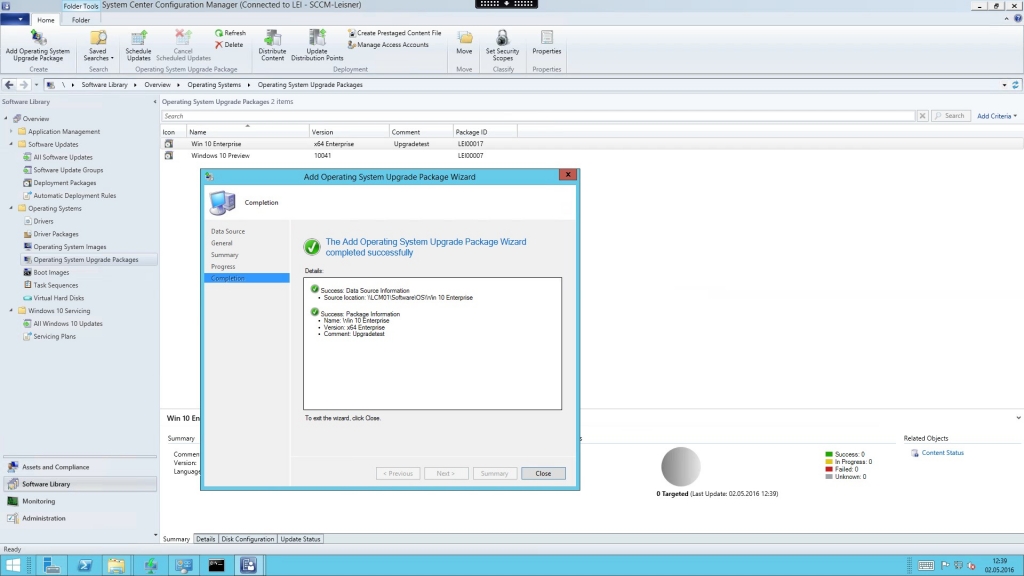The height and width of the screenshot is (576, 1024).
Task: Open the Monitoring workspace
Action: pyautogui.click(x=80, y=501)
